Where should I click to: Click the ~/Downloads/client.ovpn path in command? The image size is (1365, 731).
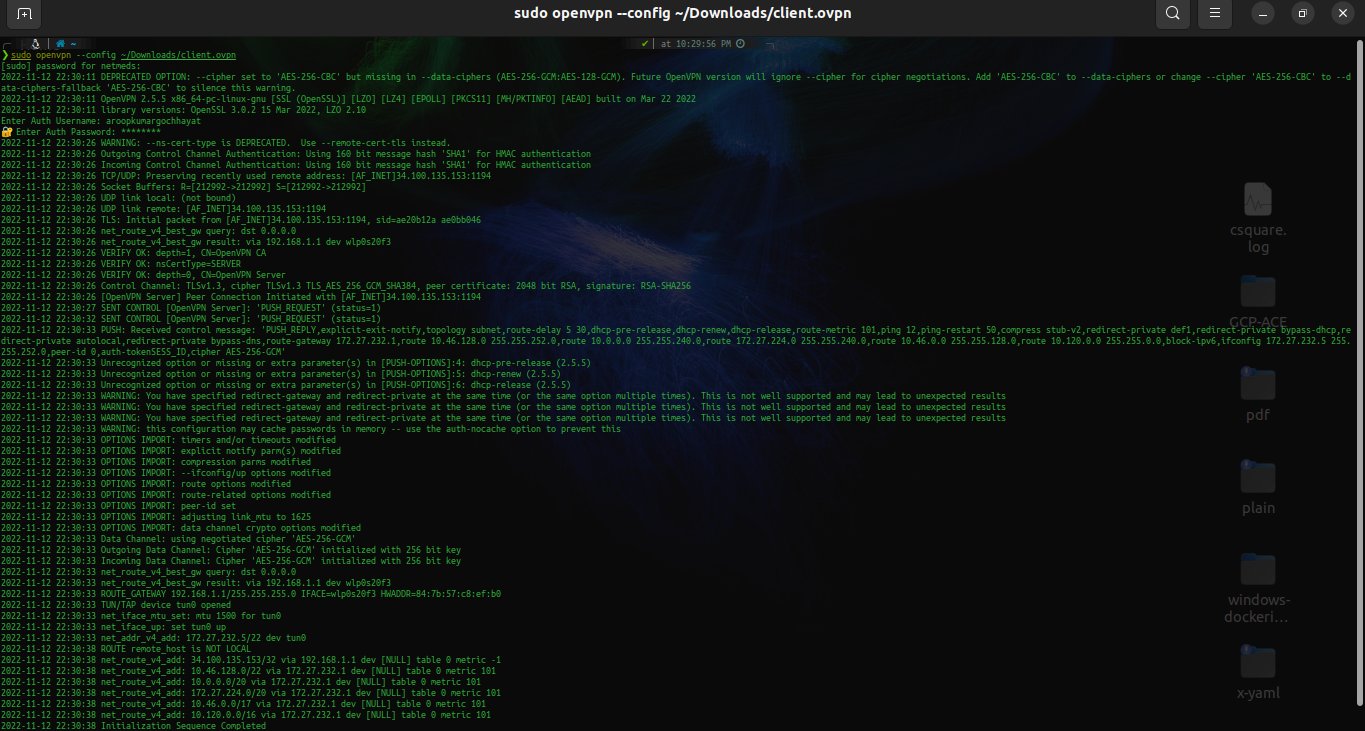(x=178, y=55)
